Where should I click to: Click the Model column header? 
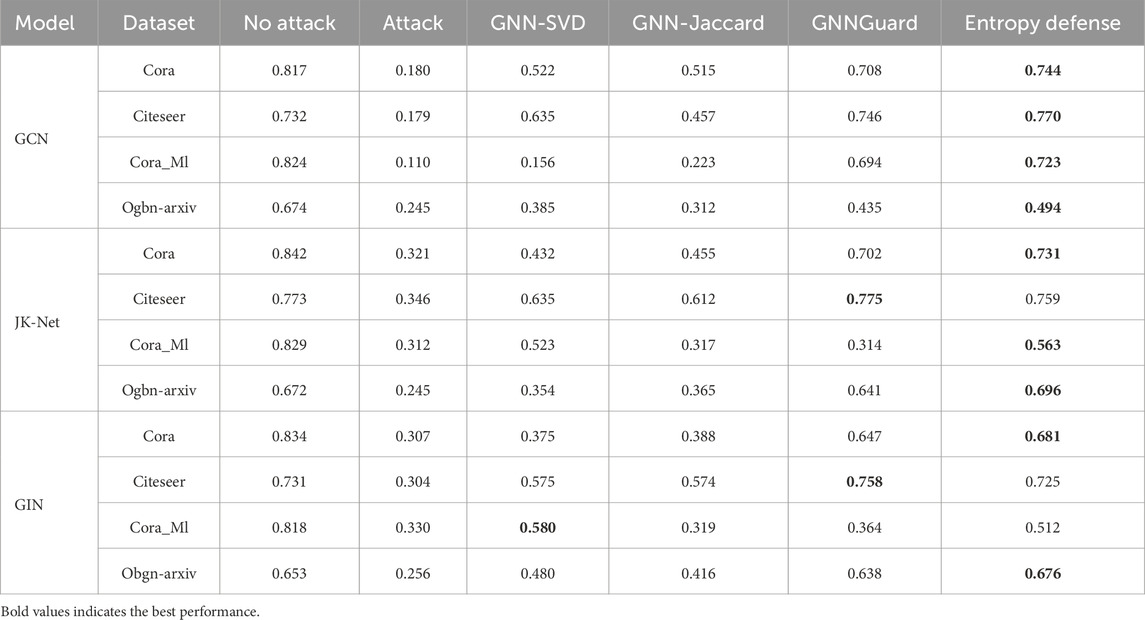coord(45,23)
